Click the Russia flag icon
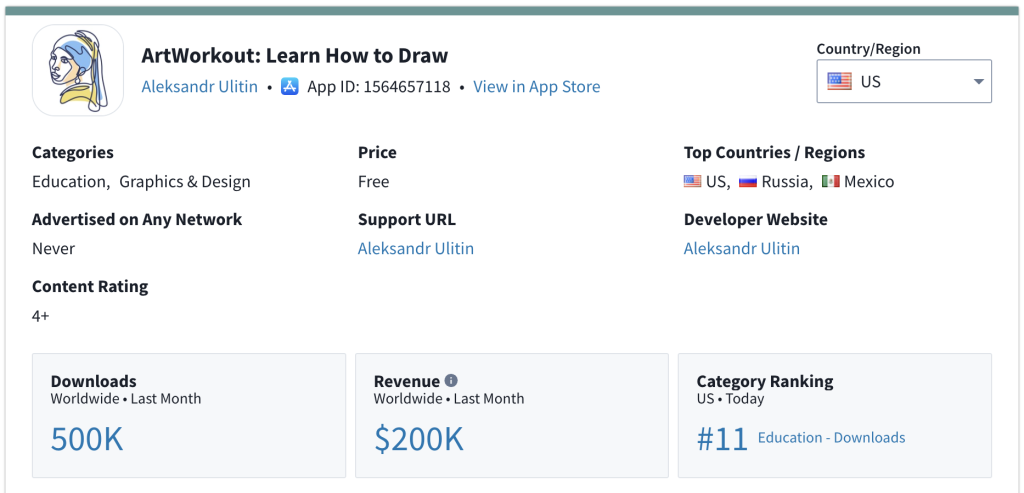 click(x=748, y=182)
